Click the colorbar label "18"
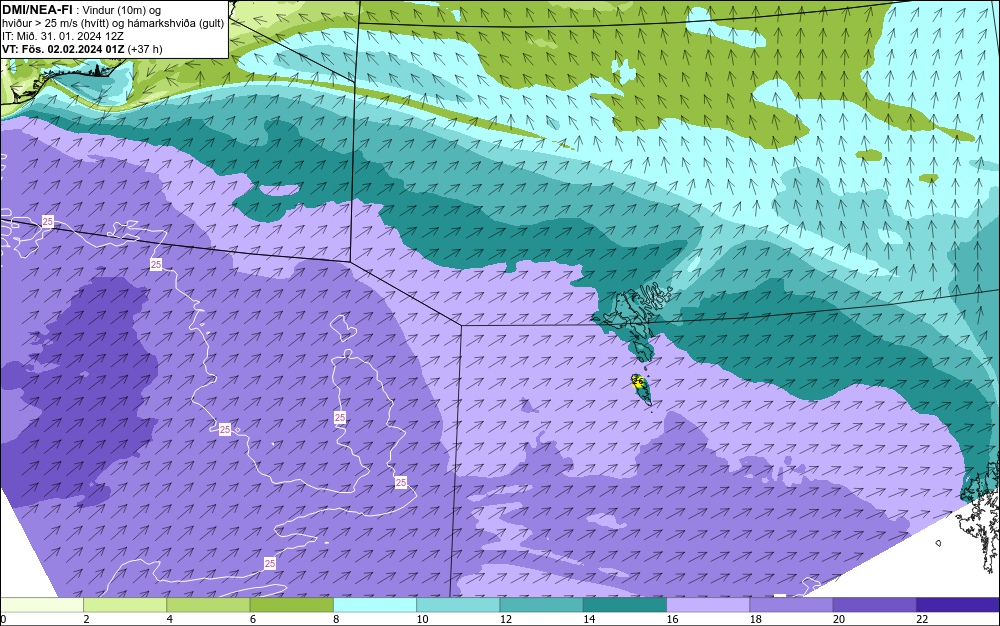 [x=756, y=619]
